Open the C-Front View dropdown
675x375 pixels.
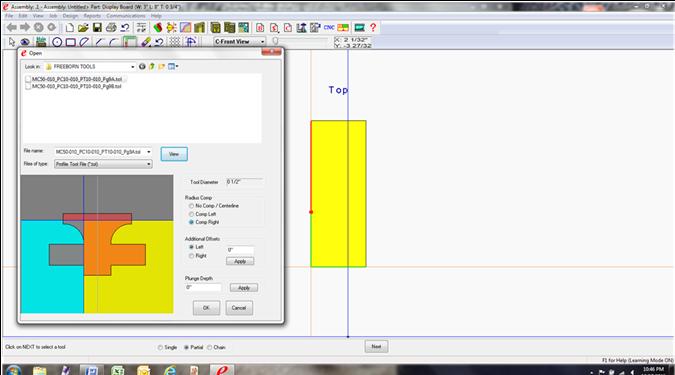[x=263, y=42]
